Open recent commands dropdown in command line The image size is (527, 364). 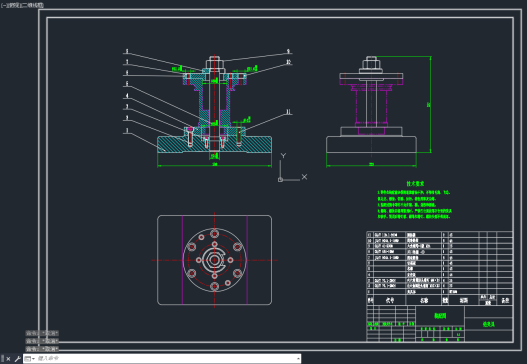pos(30,359)
